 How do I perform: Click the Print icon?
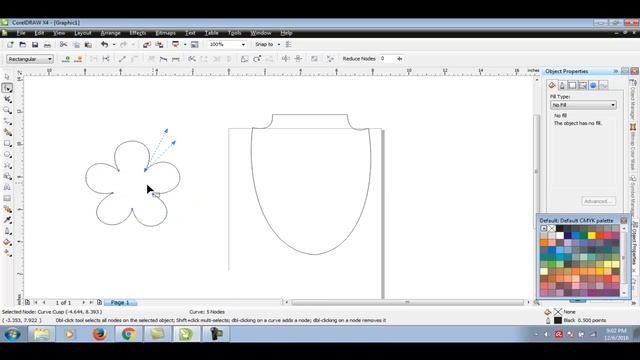[47, 44]
